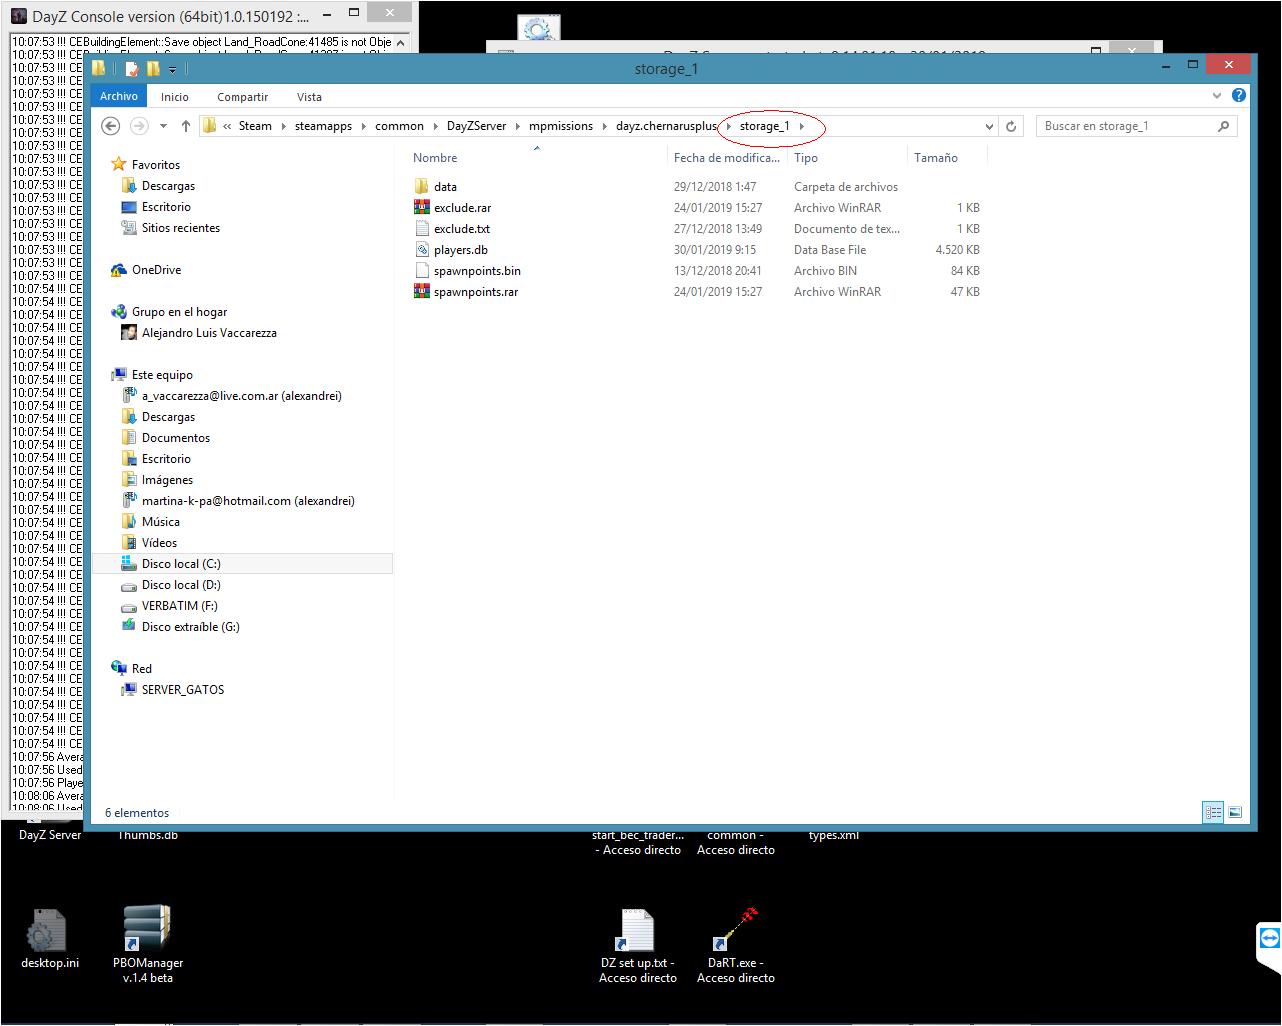This screenshot has height=1026, width=1282.
Task: Go back with the back arrow button
Action: (x=111, y=126)
